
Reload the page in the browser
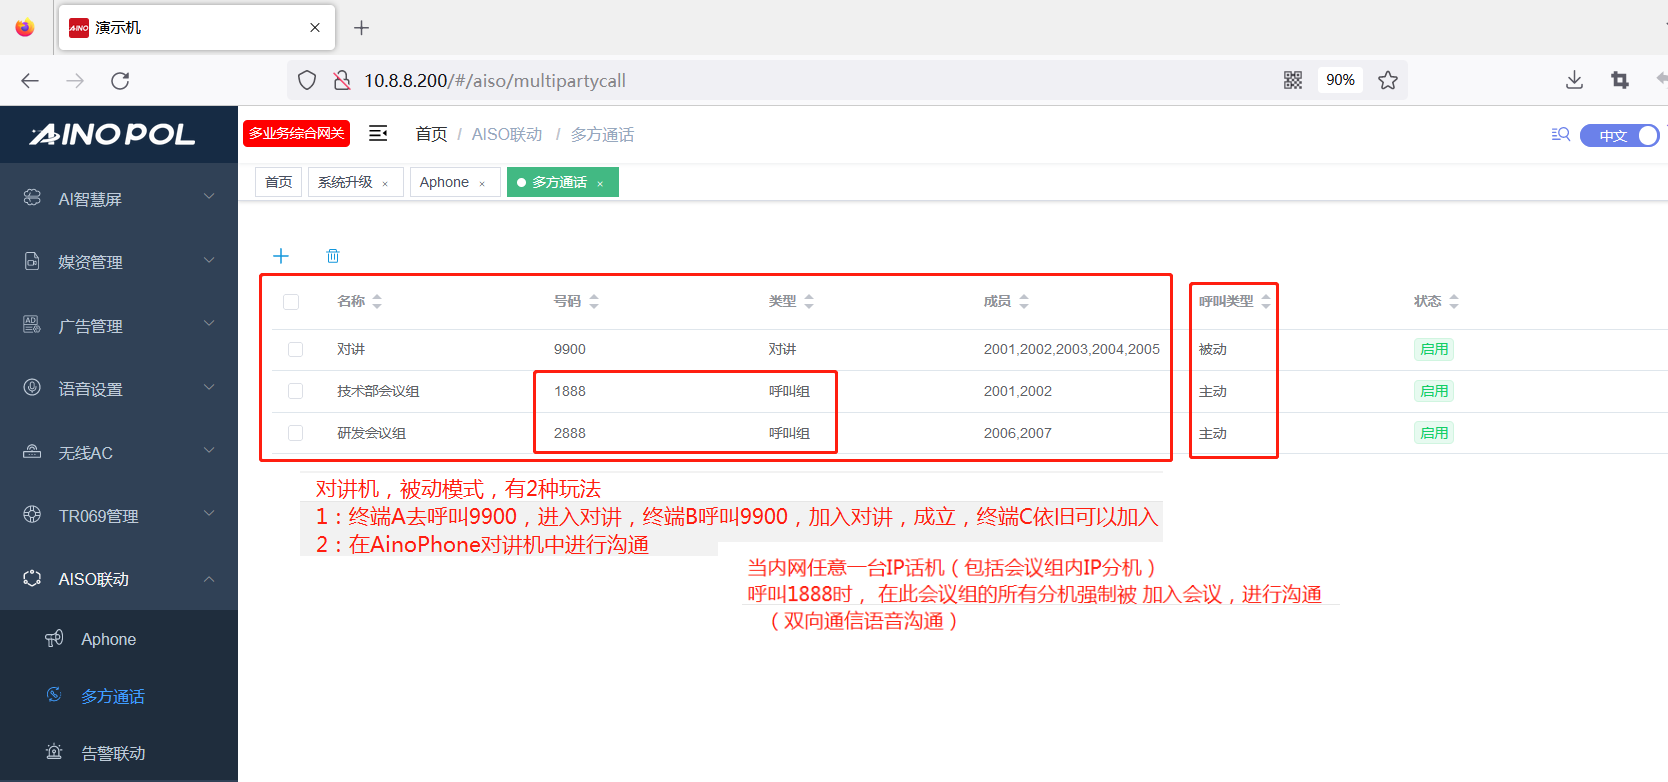pyautogui.click(x=120, y=81)
